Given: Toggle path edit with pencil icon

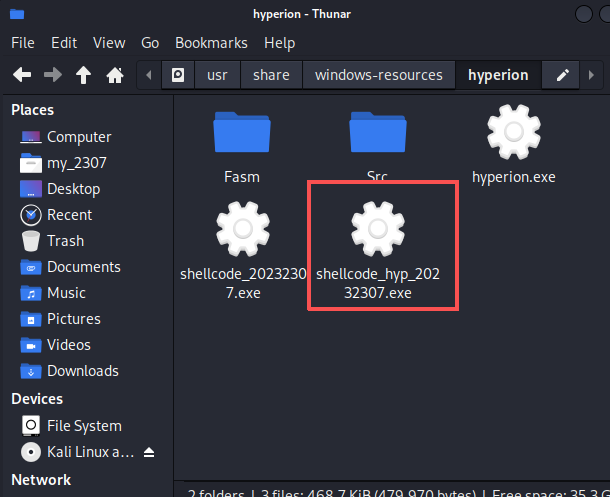Looking at the screenshot, I should point(563,75).
